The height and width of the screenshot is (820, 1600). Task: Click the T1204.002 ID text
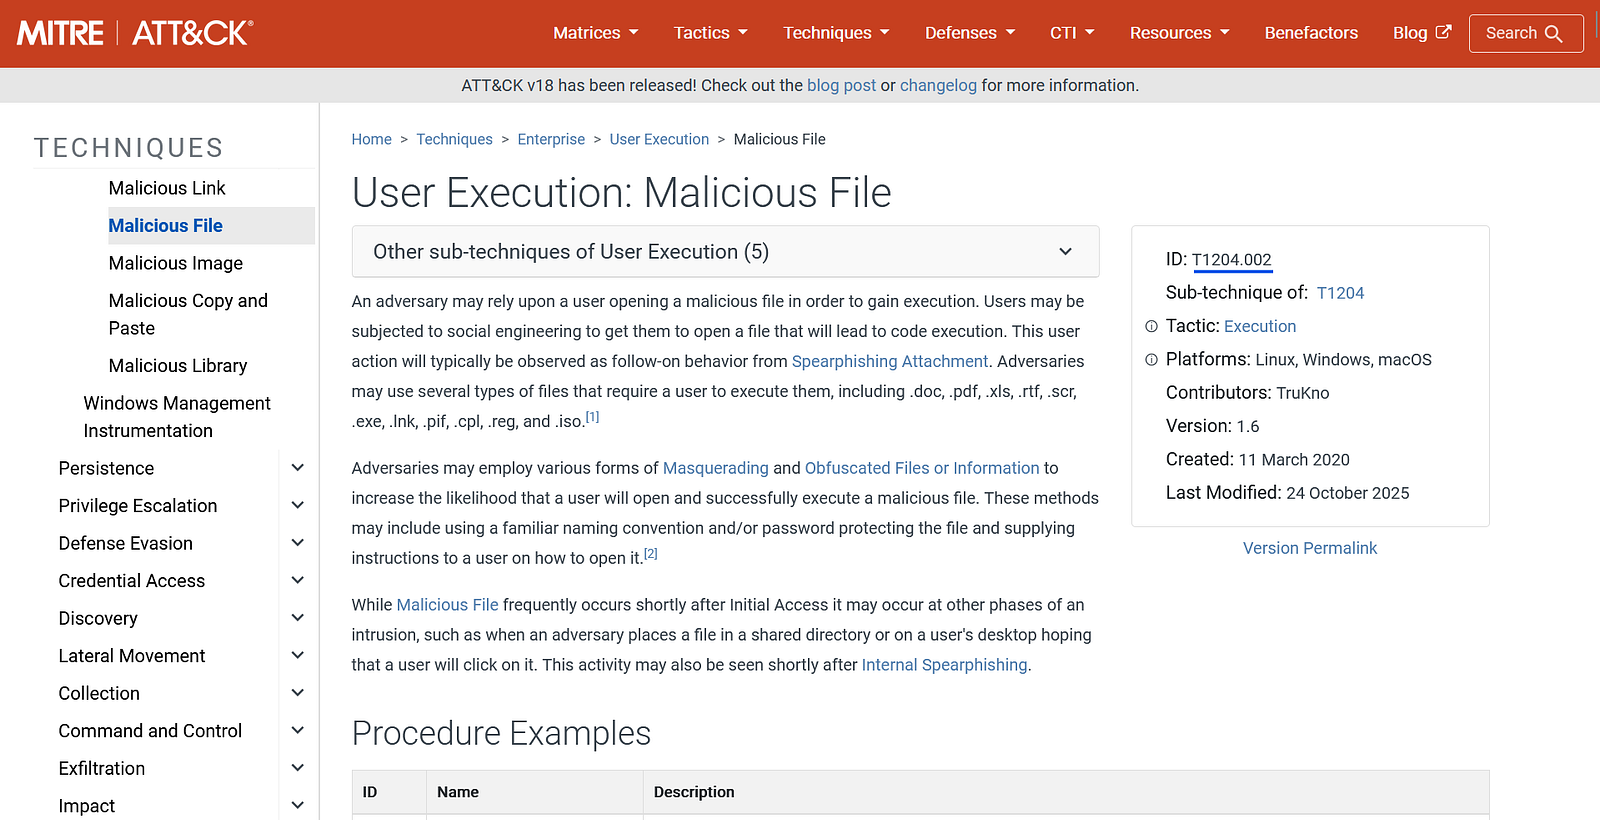(x=1232, y=260)
